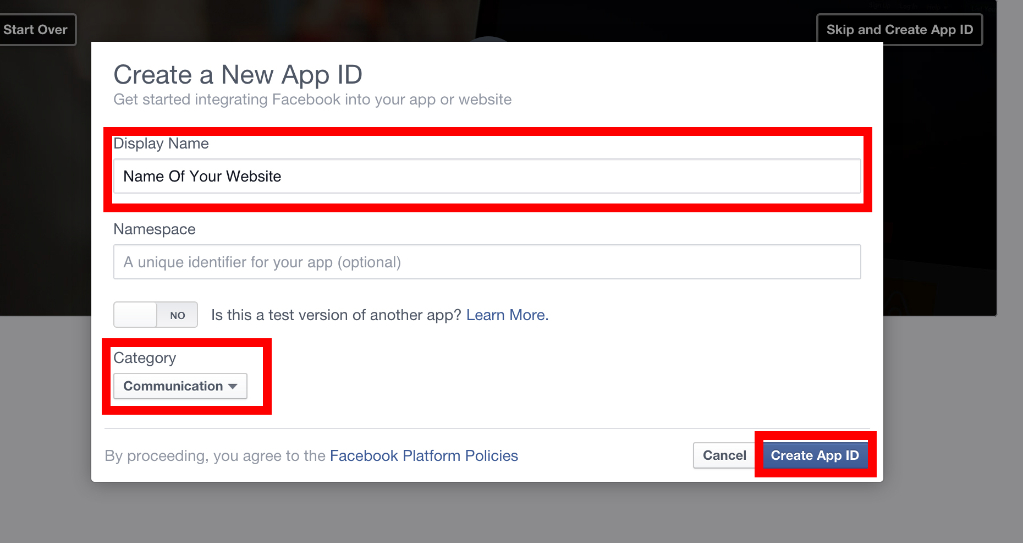Open the Communication category dropdown
This screenshot has width=1023, height=543.
179,386
